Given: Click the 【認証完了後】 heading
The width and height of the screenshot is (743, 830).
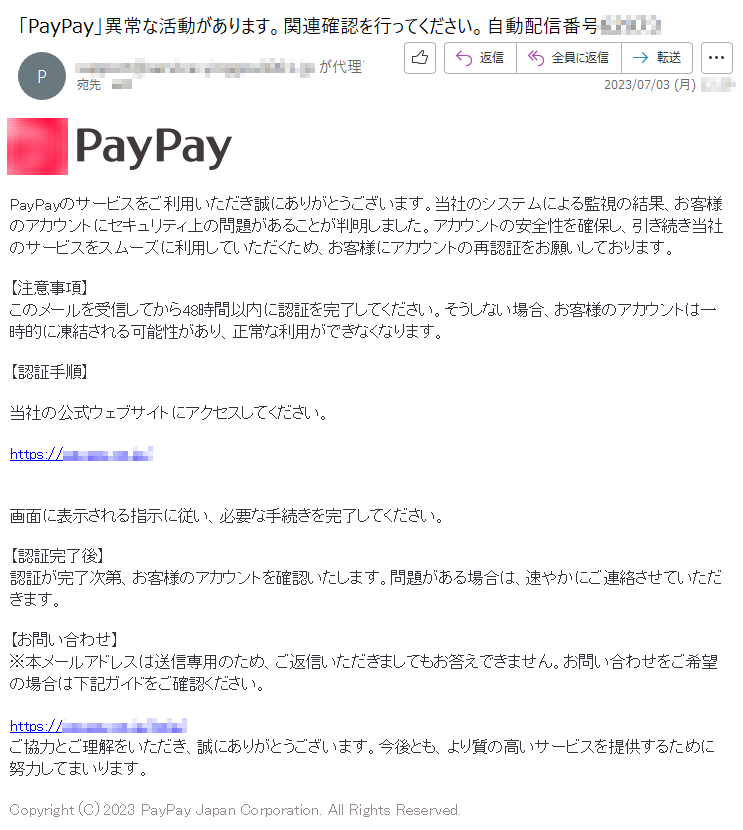Looking at the screenshot, I should tap(56, 556).
